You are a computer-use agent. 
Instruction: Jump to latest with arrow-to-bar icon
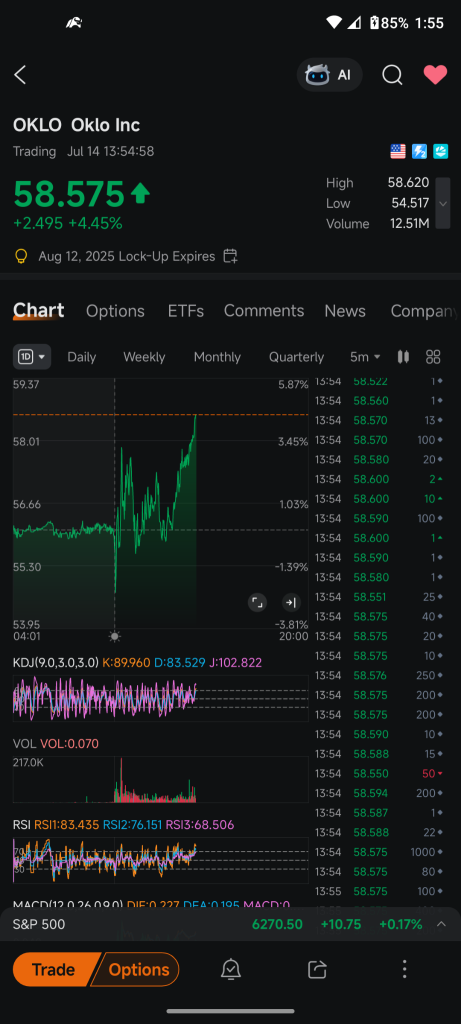pyautogui.click(x=291, y=602)
